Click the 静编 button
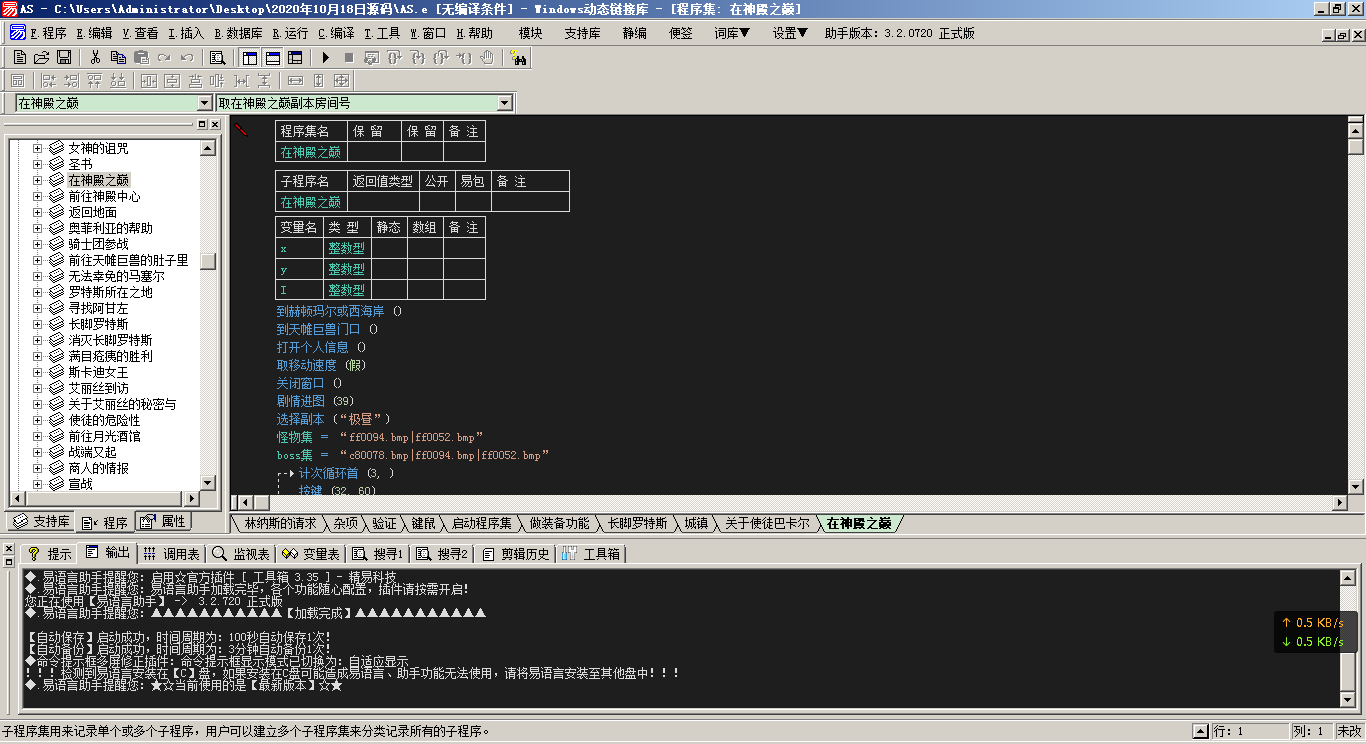The width and height of the screenshot is (1366, 744). coord(634,33)
